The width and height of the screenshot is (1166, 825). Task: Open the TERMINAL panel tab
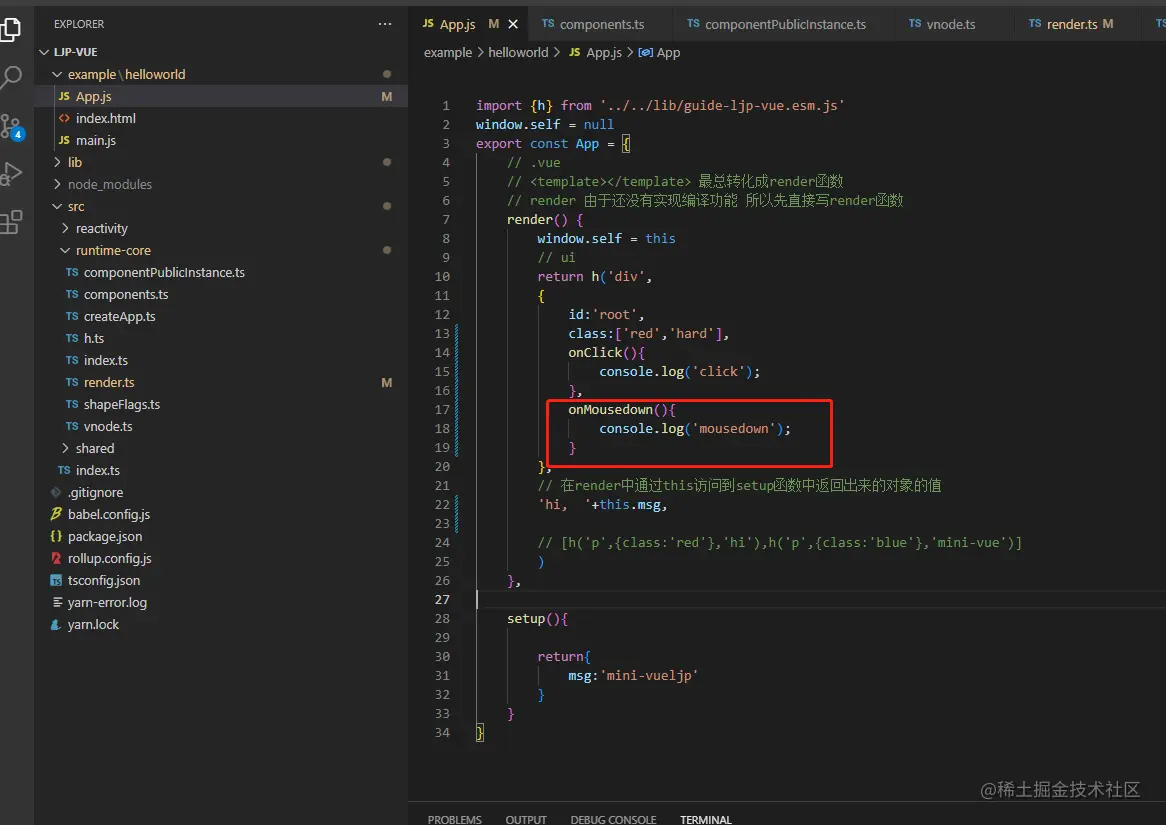706,819
